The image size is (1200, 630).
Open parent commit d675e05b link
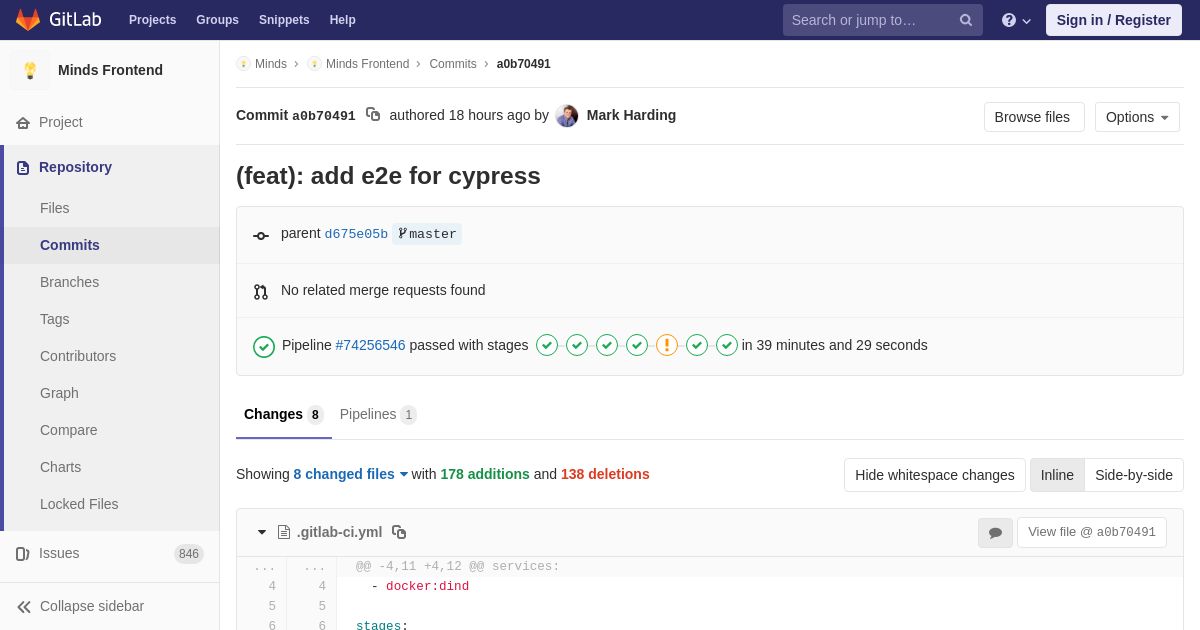click(356, 234)
